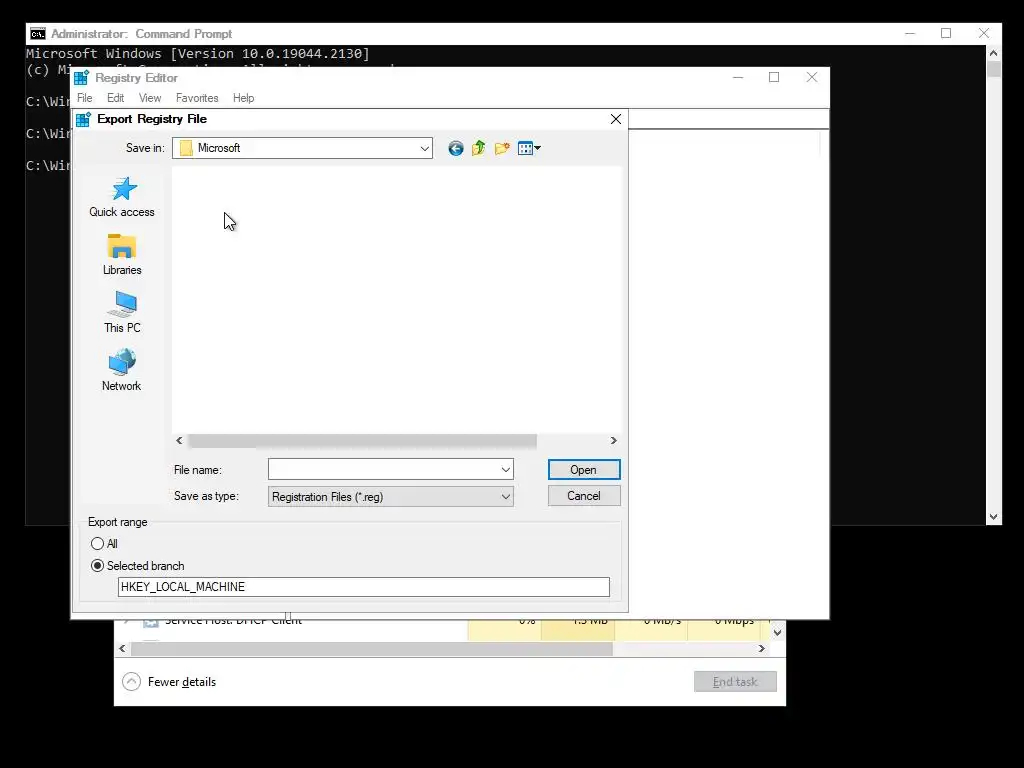
Task: Maximize the Registry Editor window
Action: tap(774, 77)
